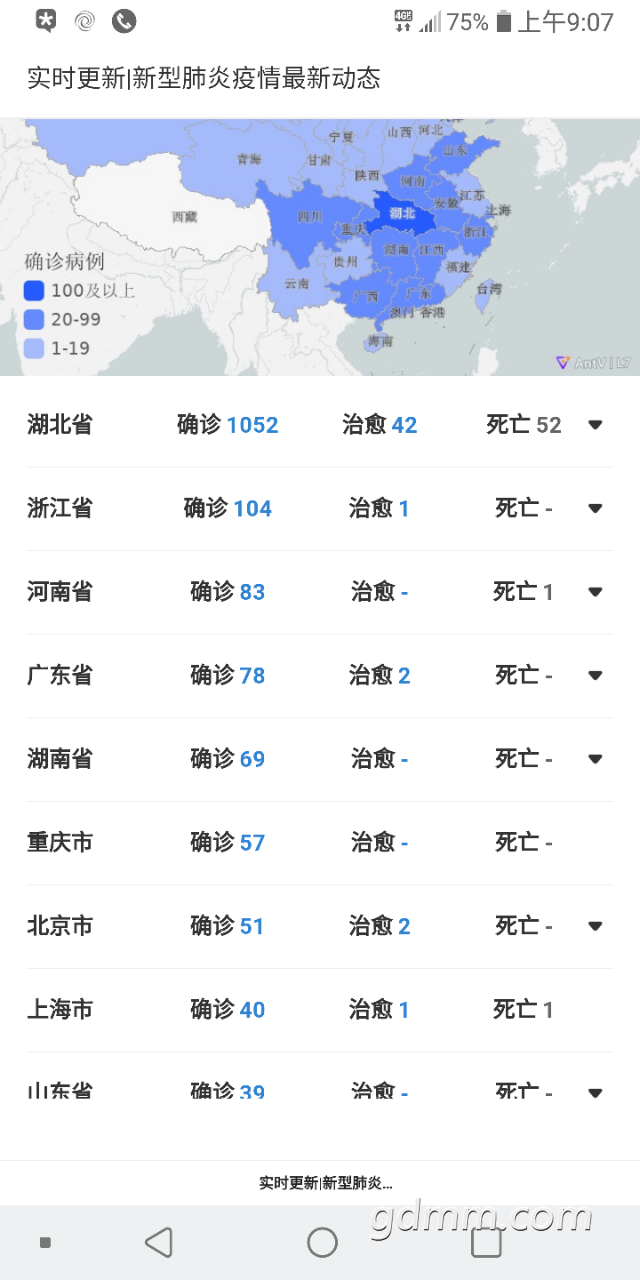The width and height of the screenshot is (640, 1280).
Task: Expand the 北京市 row arrow
Action: click(x=595, y=926)
